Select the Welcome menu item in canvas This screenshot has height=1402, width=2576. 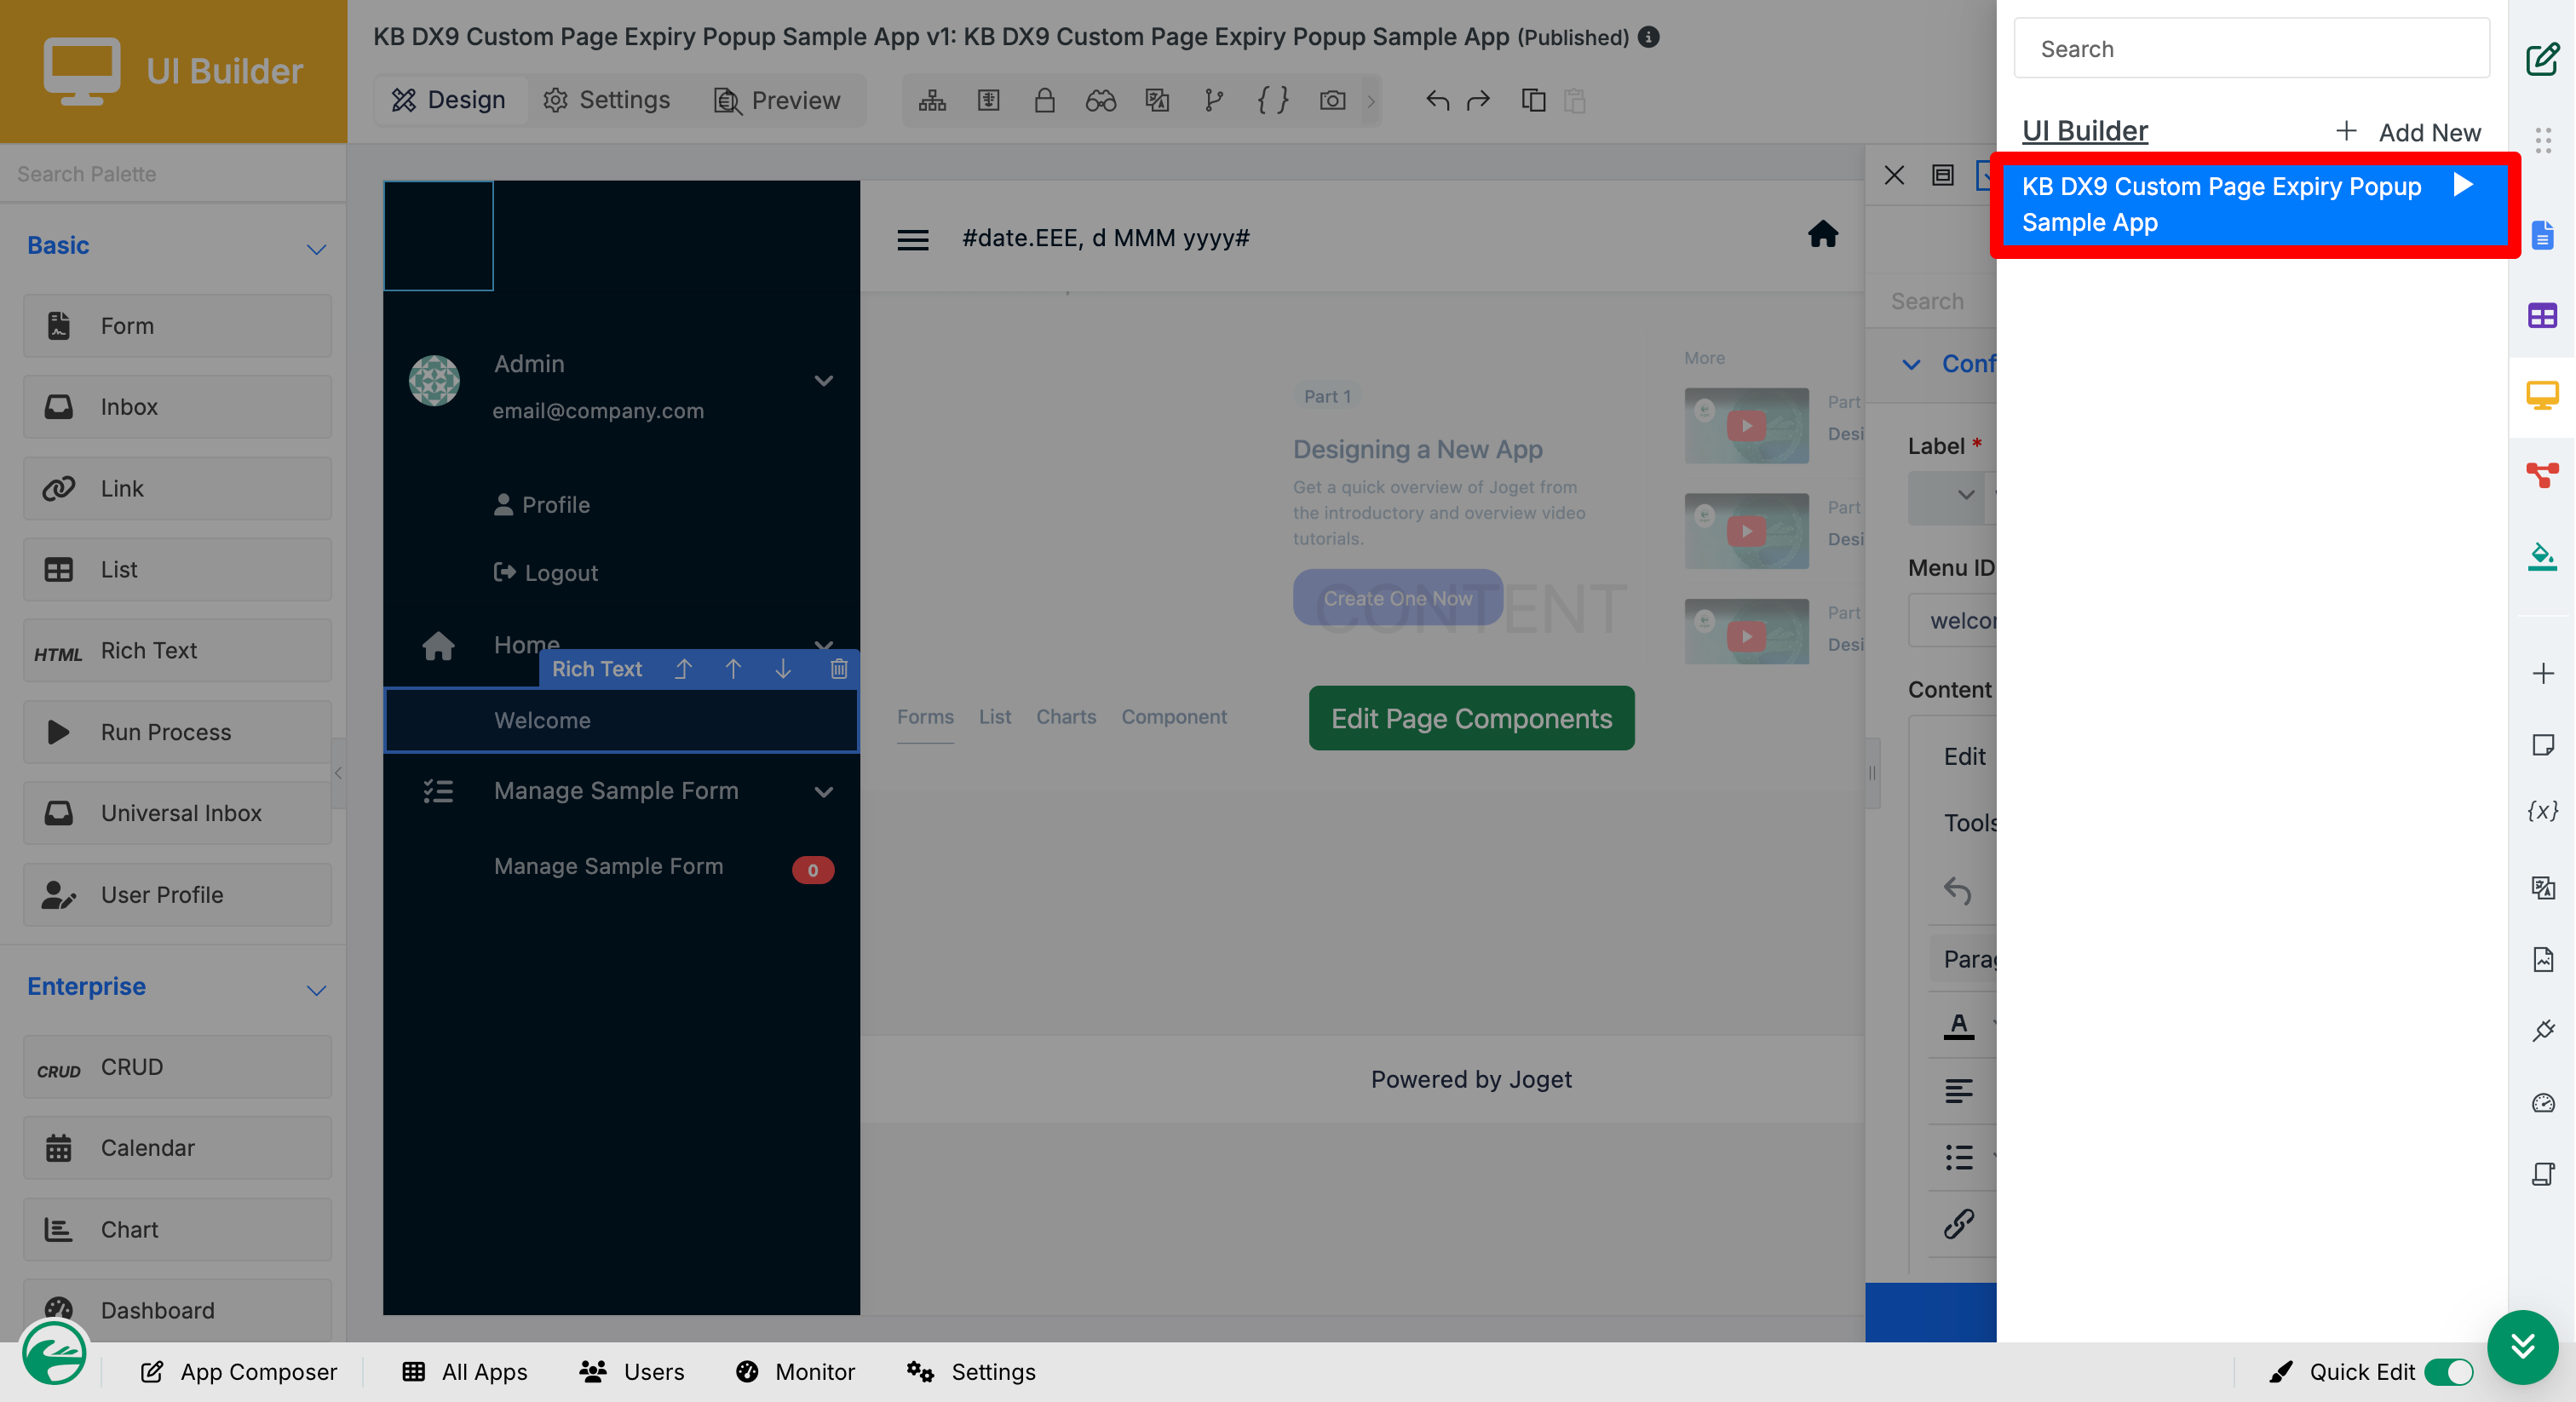[x=621, y=720]
